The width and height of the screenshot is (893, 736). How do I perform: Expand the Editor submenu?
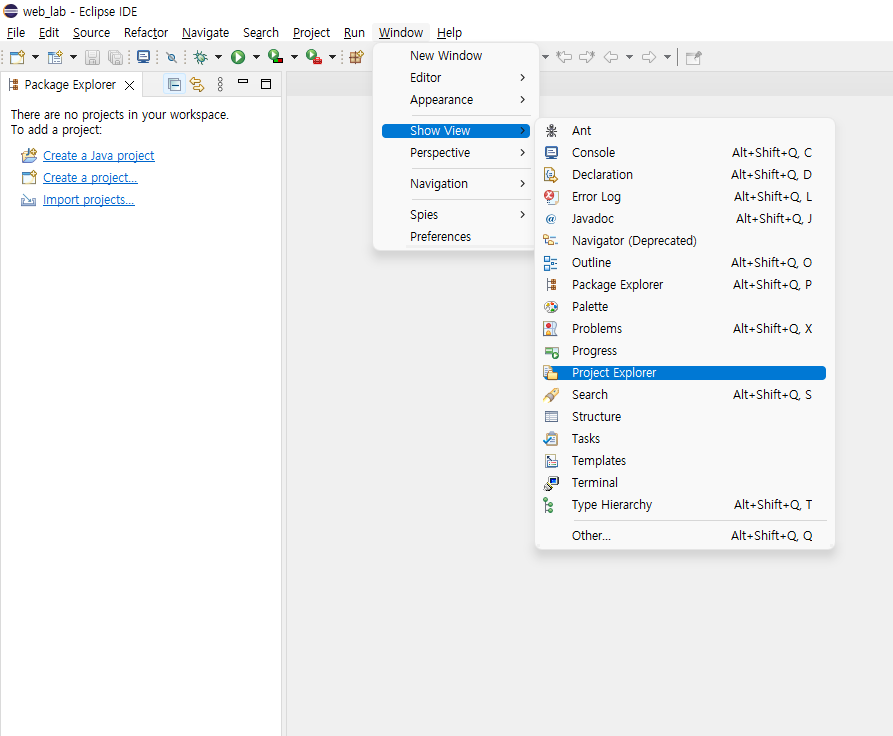click(456, 77)
